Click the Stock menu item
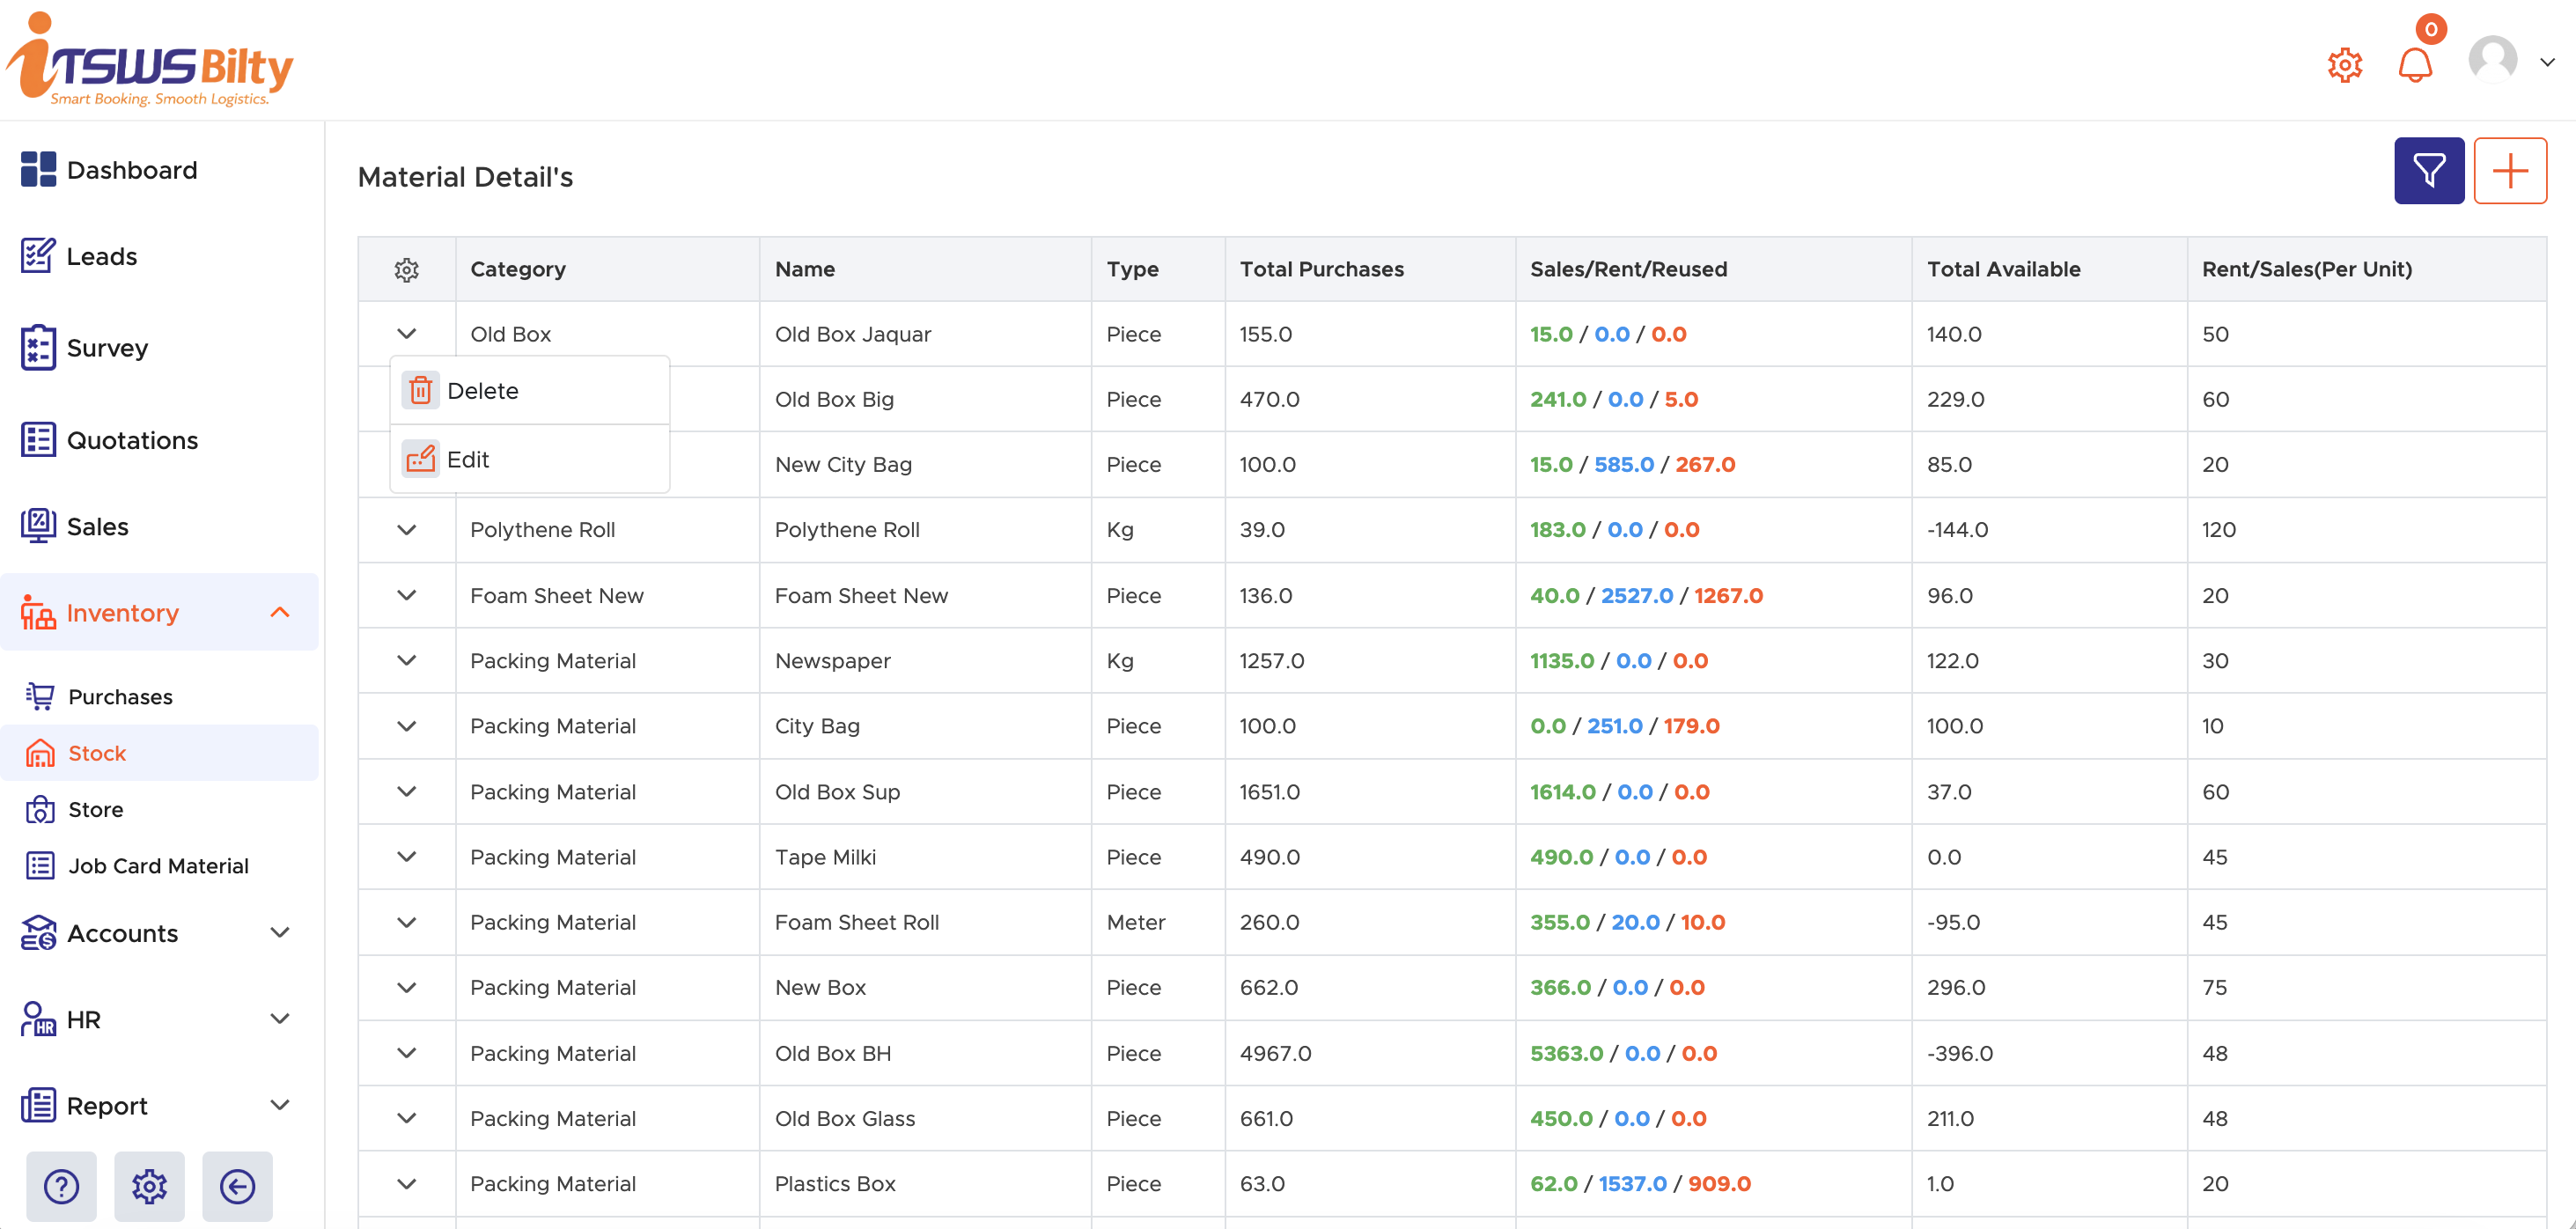2576x1229 pixels. tap(96, 752)
